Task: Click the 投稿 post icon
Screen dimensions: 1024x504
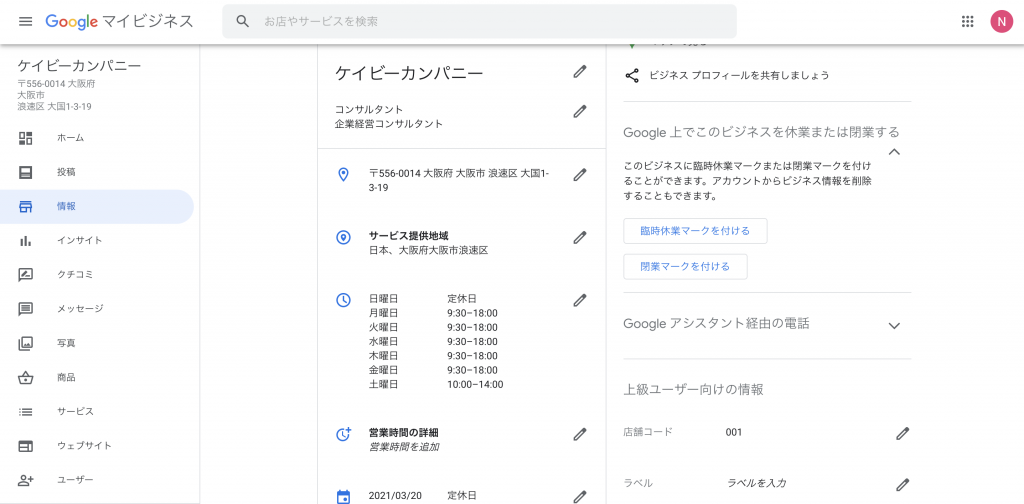Action: tap(25, 172)
